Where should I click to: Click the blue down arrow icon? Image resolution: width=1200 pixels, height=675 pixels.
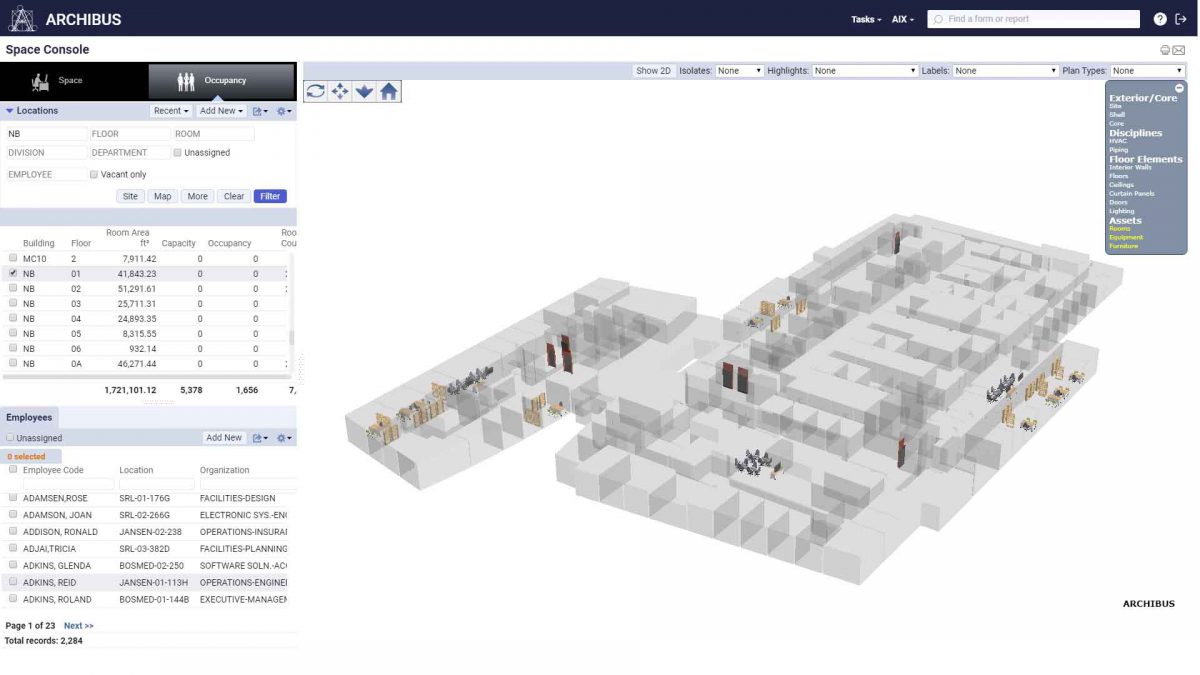click(x=364, y=91)
